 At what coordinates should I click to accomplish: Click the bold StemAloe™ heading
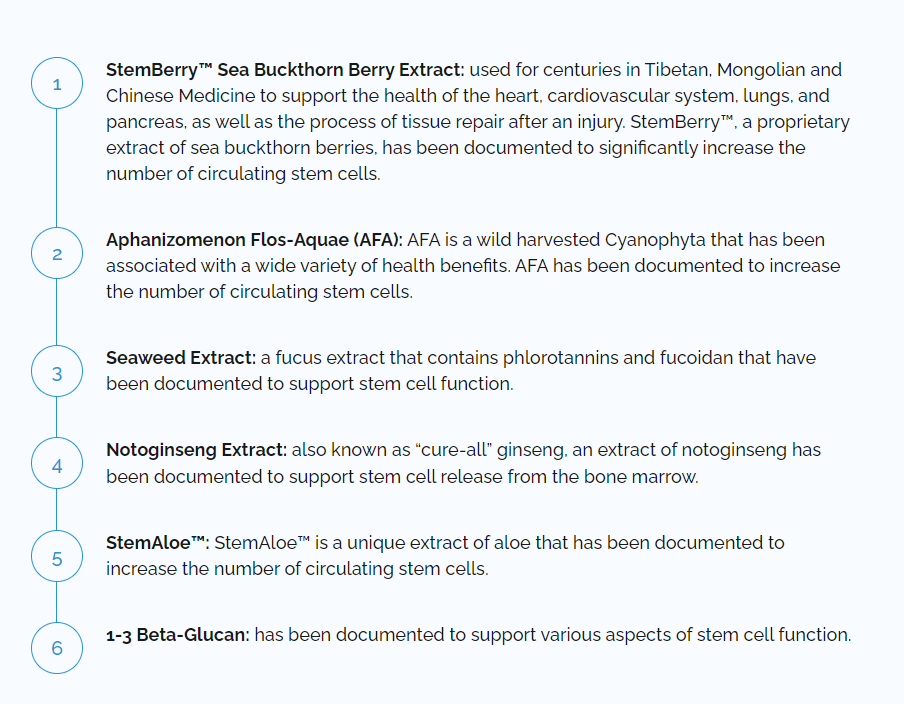click(157, 542)
